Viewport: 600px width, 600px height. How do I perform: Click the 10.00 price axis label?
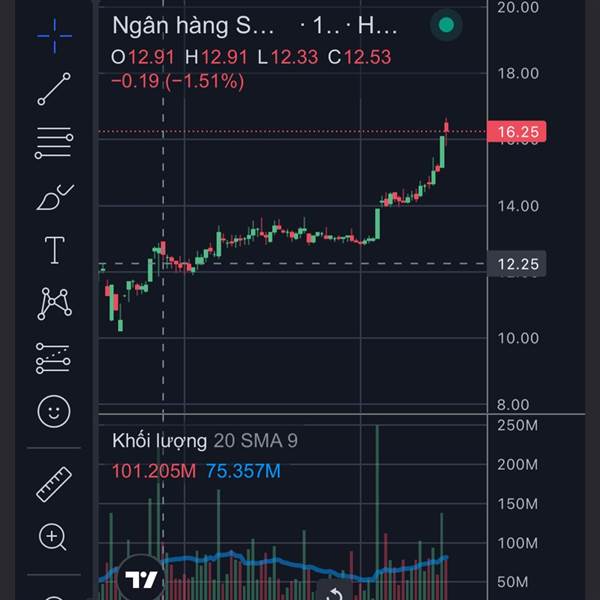click(518, 338)
